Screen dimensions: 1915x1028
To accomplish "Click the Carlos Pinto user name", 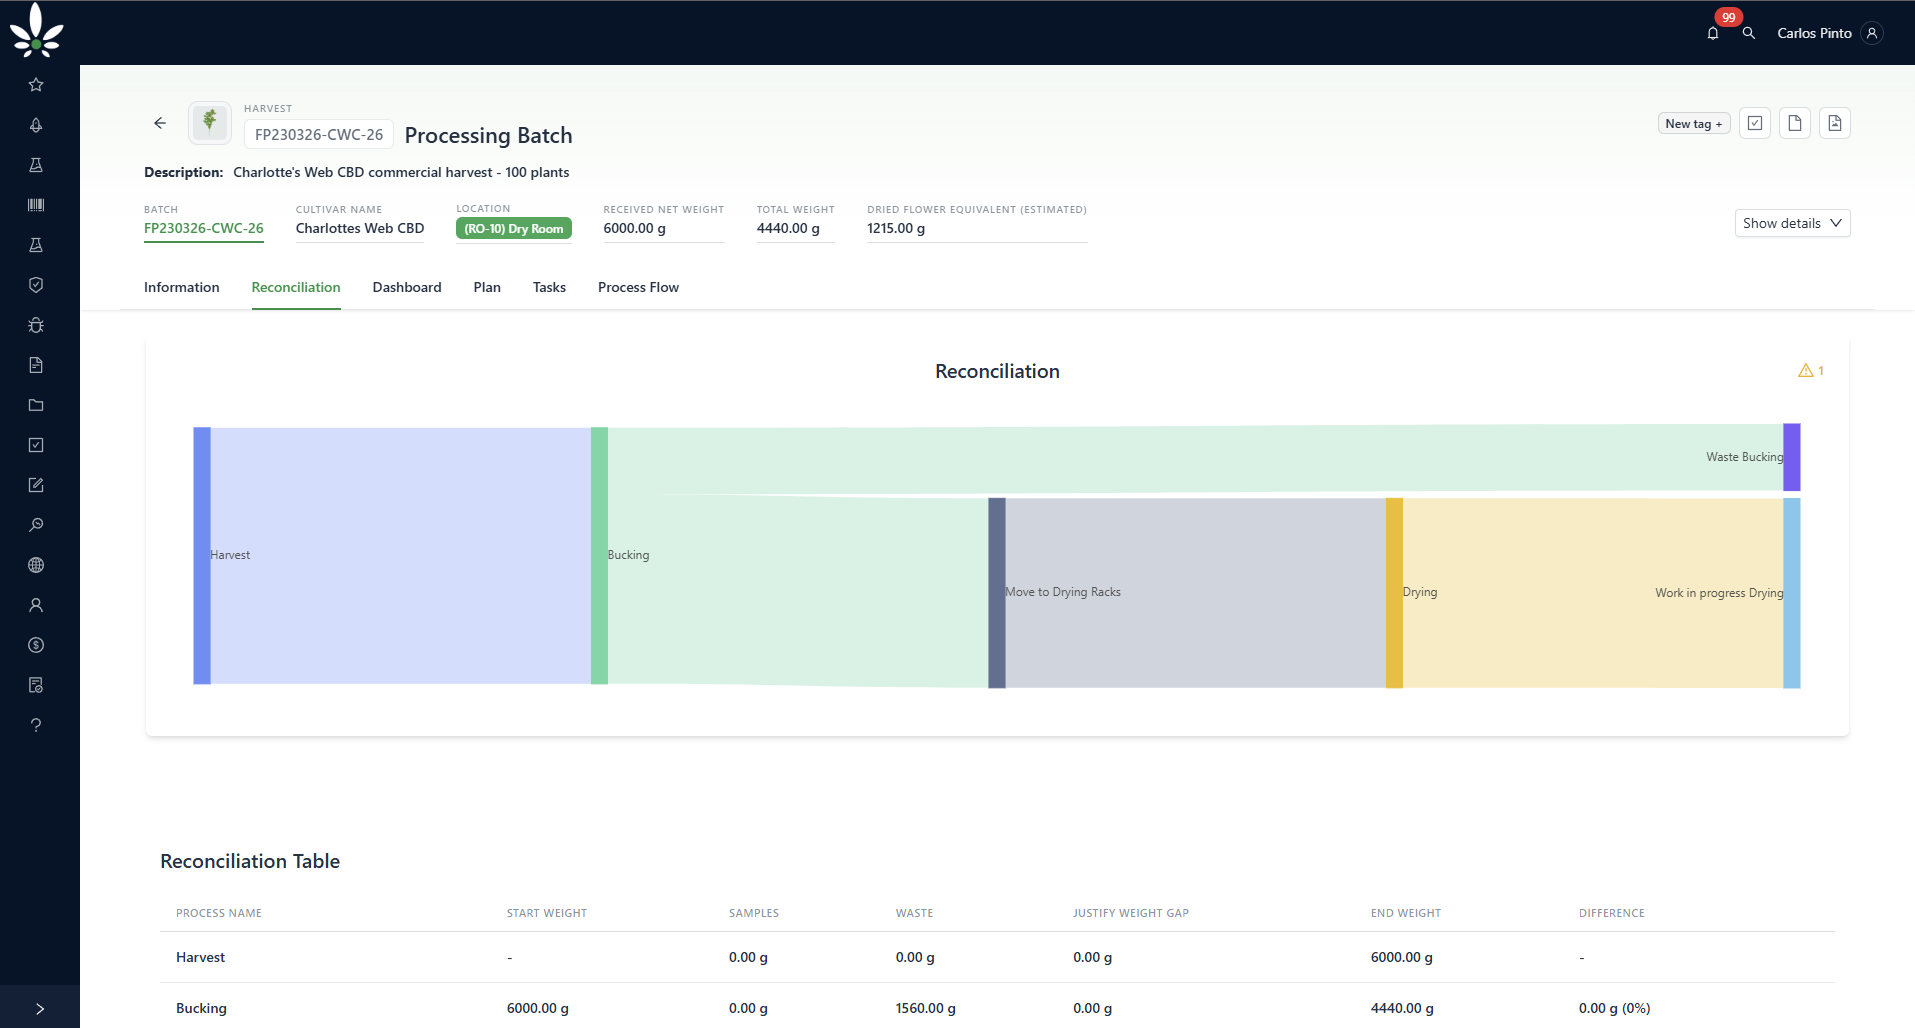I will point(1814,33).
